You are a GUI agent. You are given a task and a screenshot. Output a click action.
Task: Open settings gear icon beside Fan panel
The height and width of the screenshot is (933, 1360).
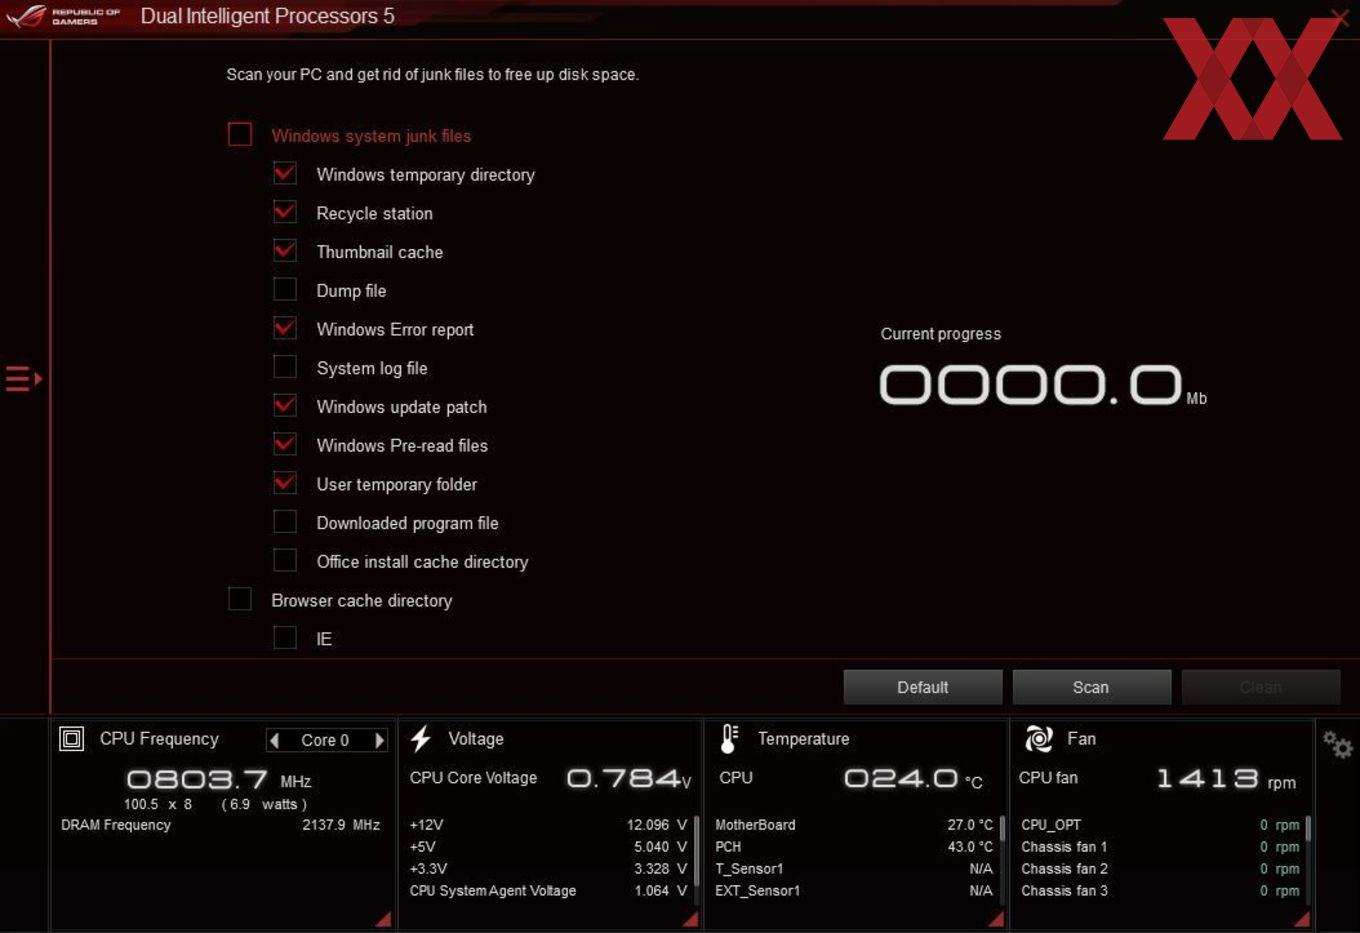click(1337, 744)
